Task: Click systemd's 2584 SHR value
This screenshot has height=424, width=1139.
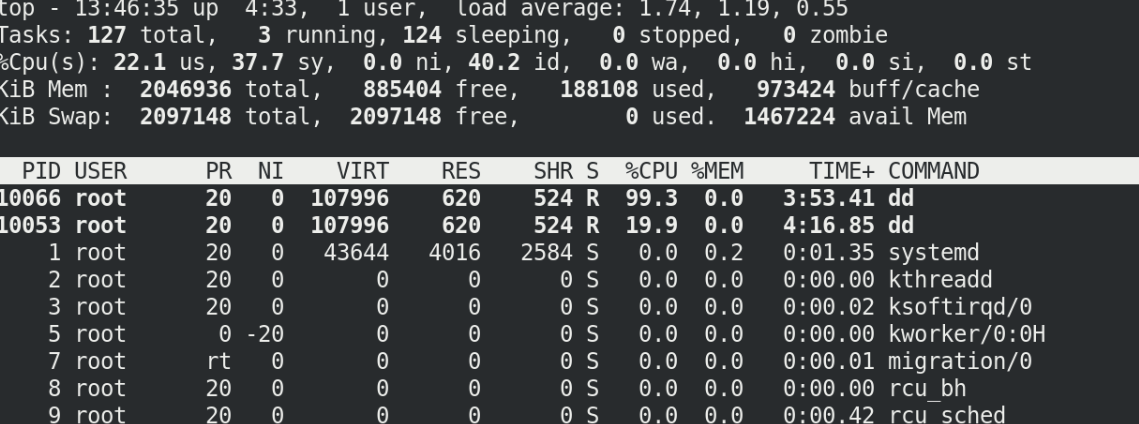Action: (546, 253)
